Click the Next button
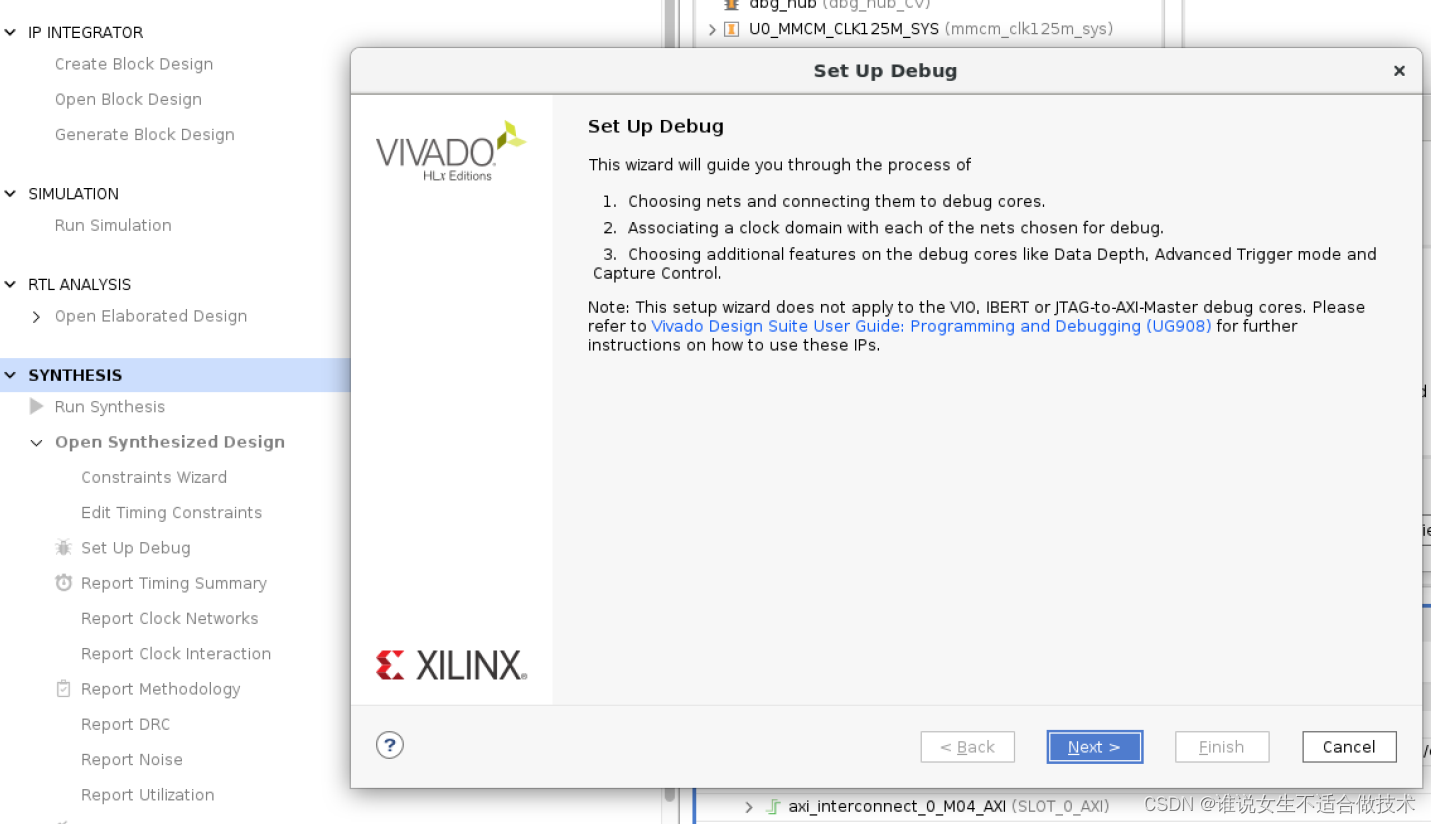 click(x=1095, y=747)
